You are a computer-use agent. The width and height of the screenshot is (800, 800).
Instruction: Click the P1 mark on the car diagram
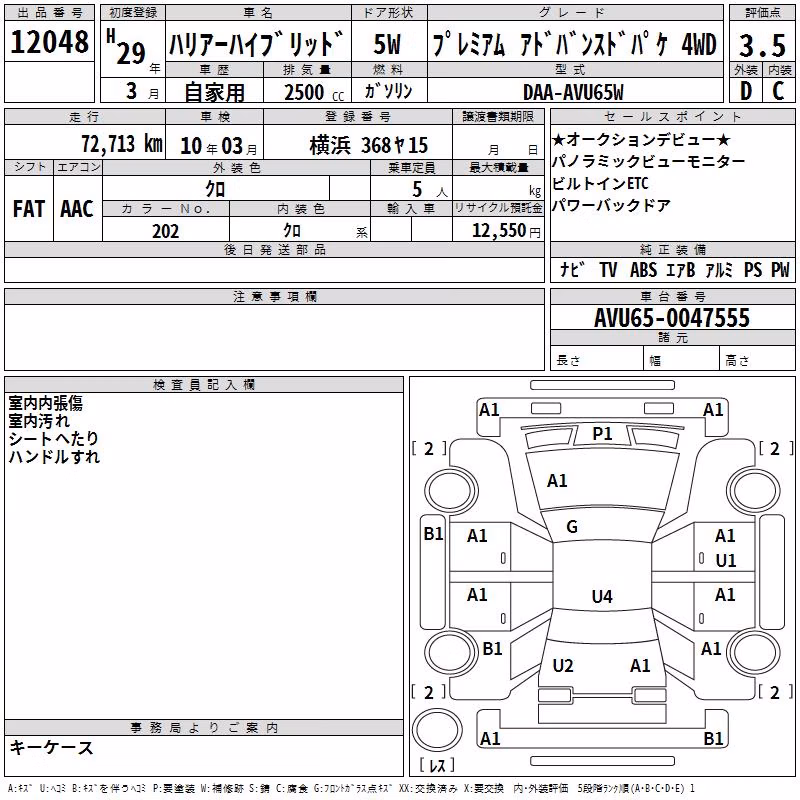[602, 434]
